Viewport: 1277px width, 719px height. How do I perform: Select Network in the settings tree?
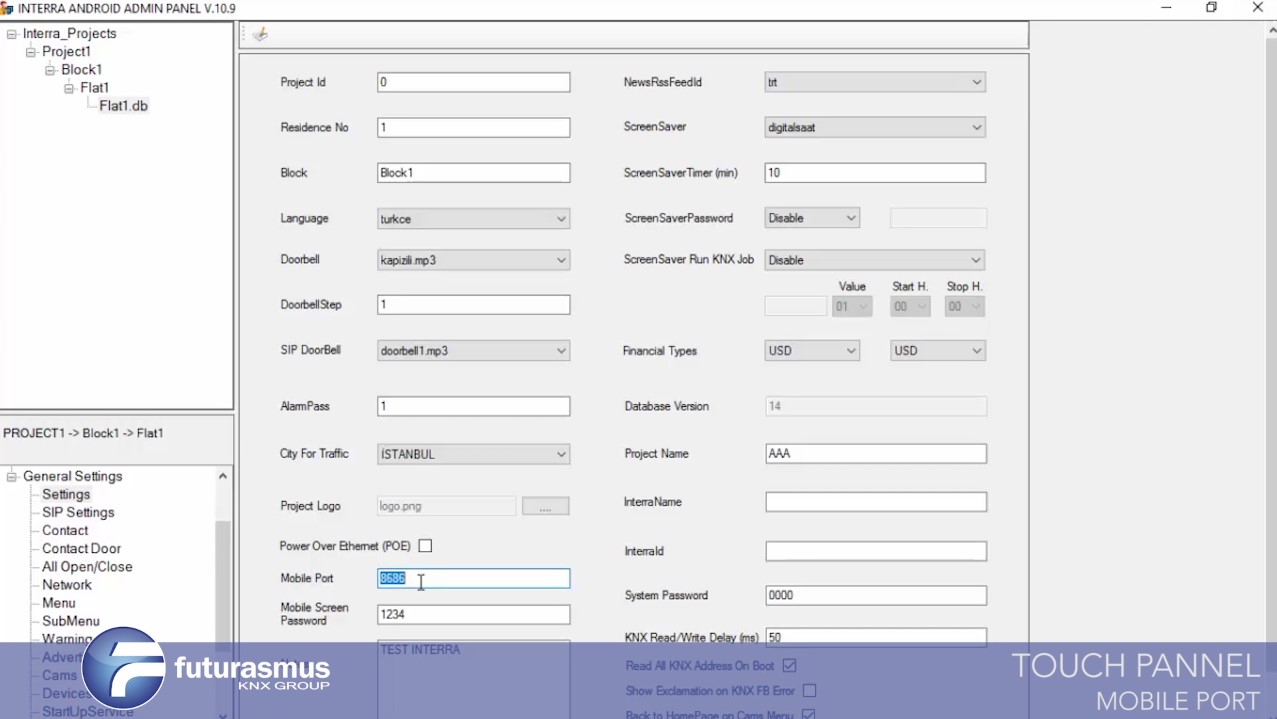coord(66,585)
